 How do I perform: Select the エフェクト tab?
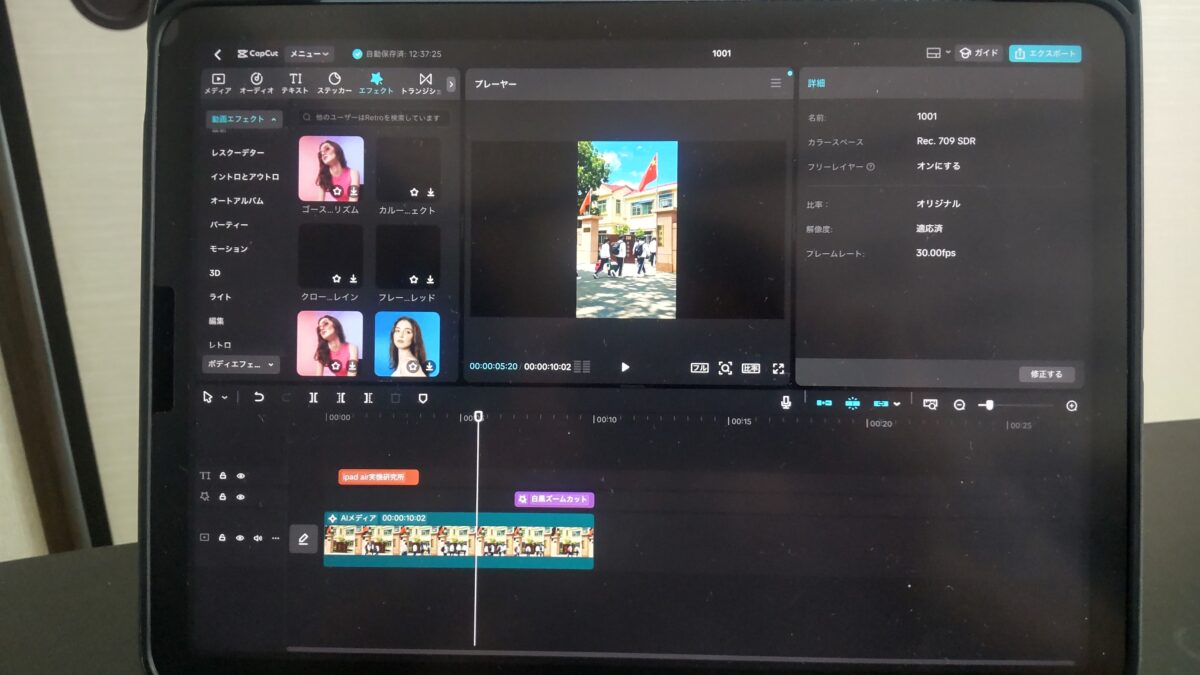(376, 83)
